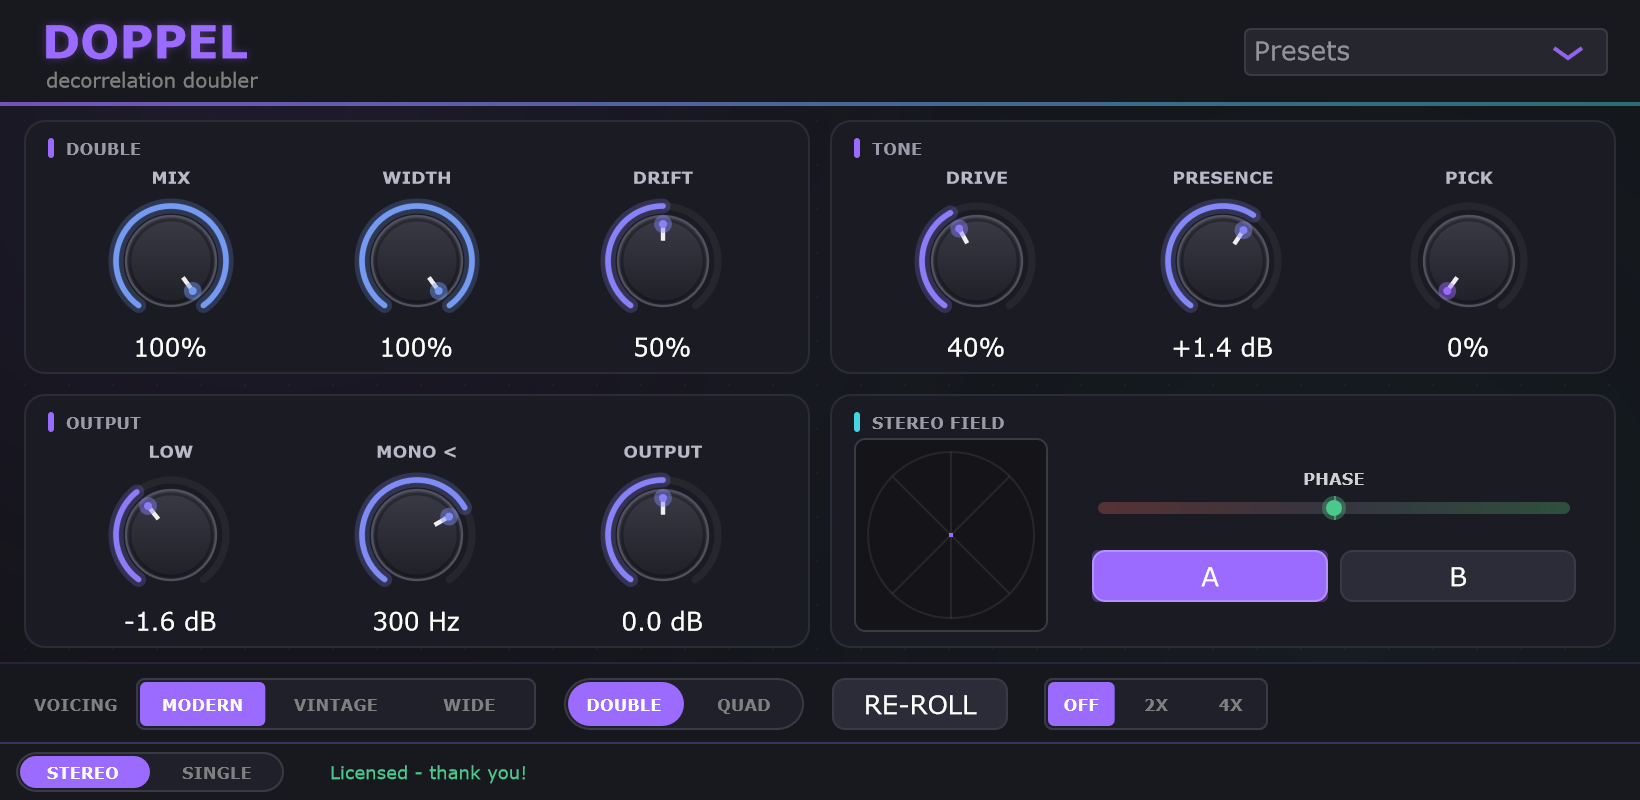The width and height of the screenshot is (1640, 800).
Task: Switch to Quad mode
Action: [743, 704]
